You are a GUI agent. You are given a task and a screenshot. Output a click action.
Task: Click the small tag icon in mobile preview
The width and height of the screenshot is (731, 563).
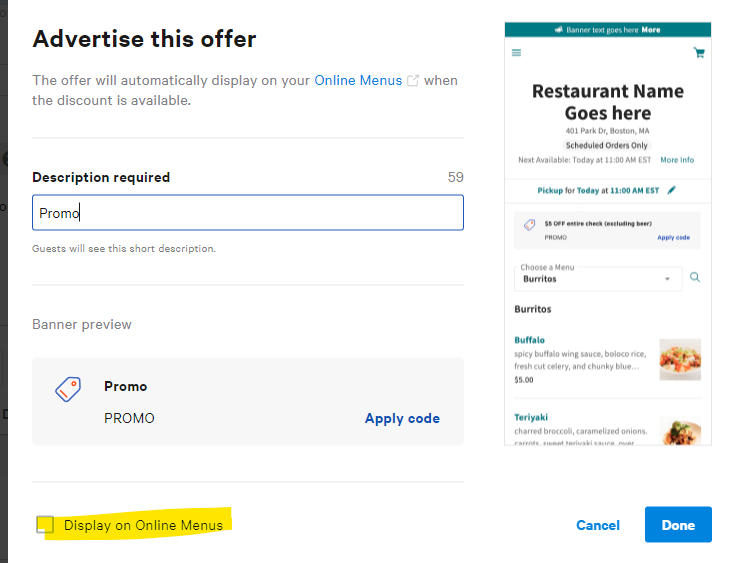click(529, 225)
